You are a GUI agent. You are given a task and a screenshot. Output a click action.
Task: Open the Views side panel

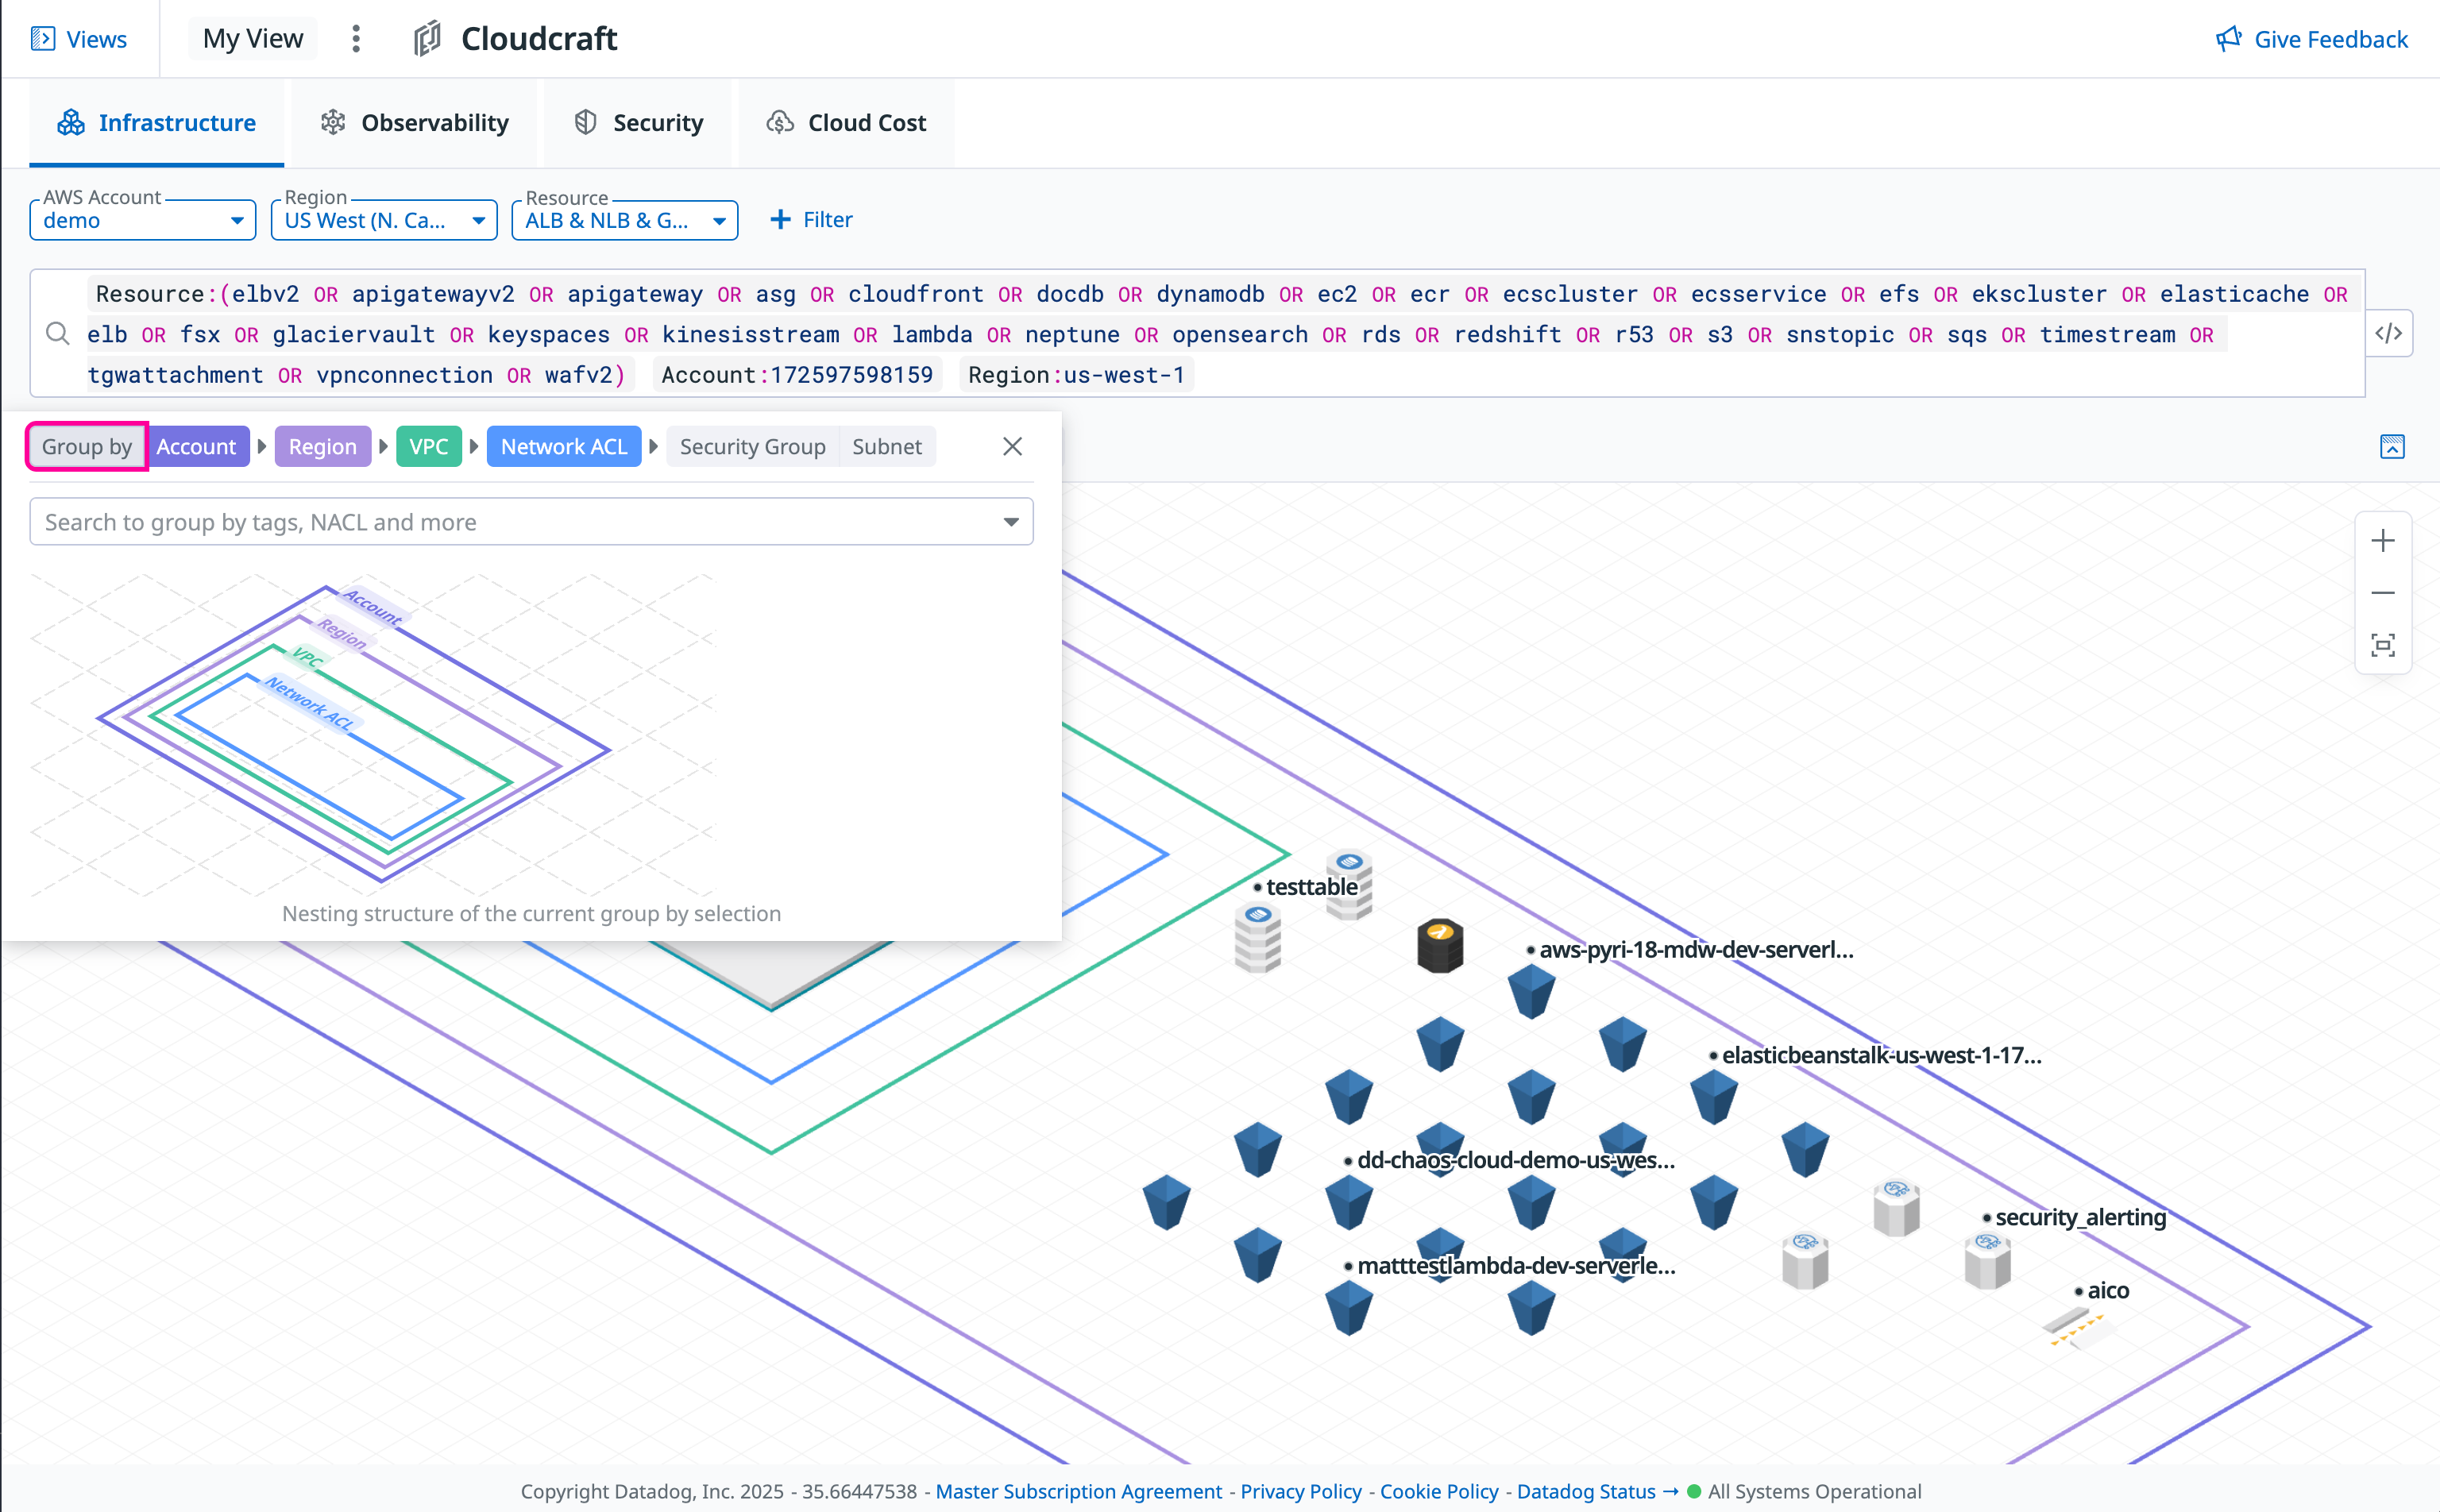click(x=78, y=39)
